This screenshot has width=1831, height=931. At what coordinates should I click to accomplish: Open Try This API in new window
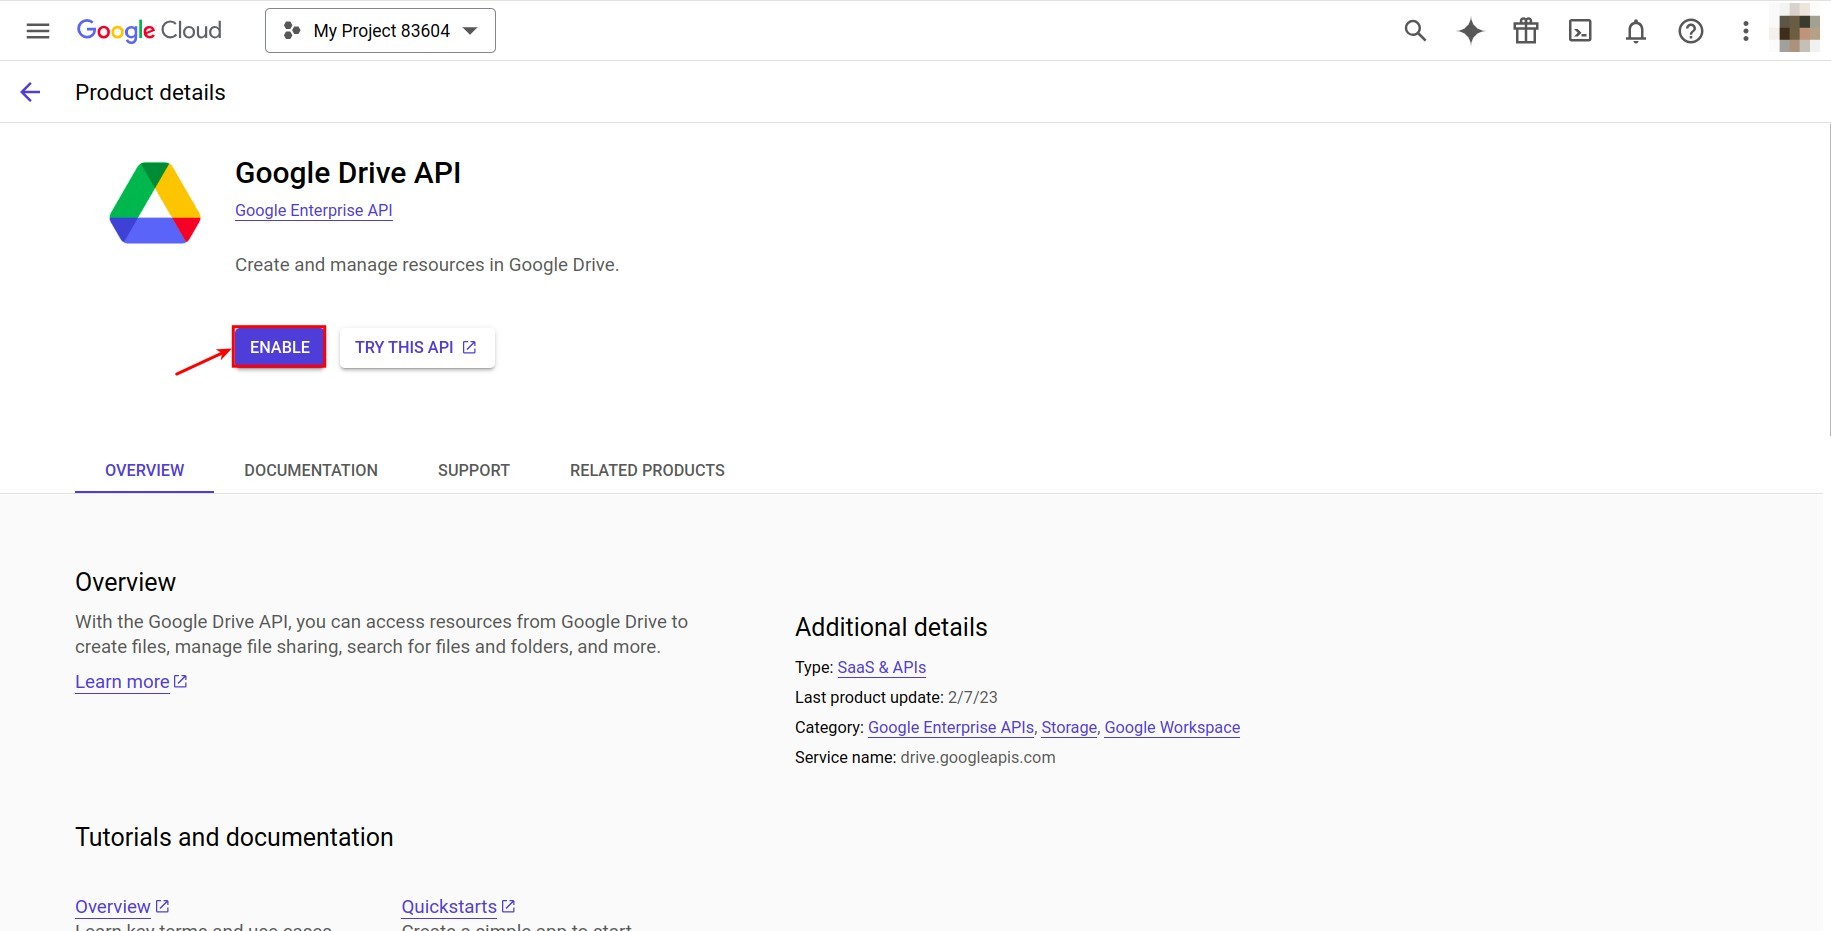(x=416, y=347)
